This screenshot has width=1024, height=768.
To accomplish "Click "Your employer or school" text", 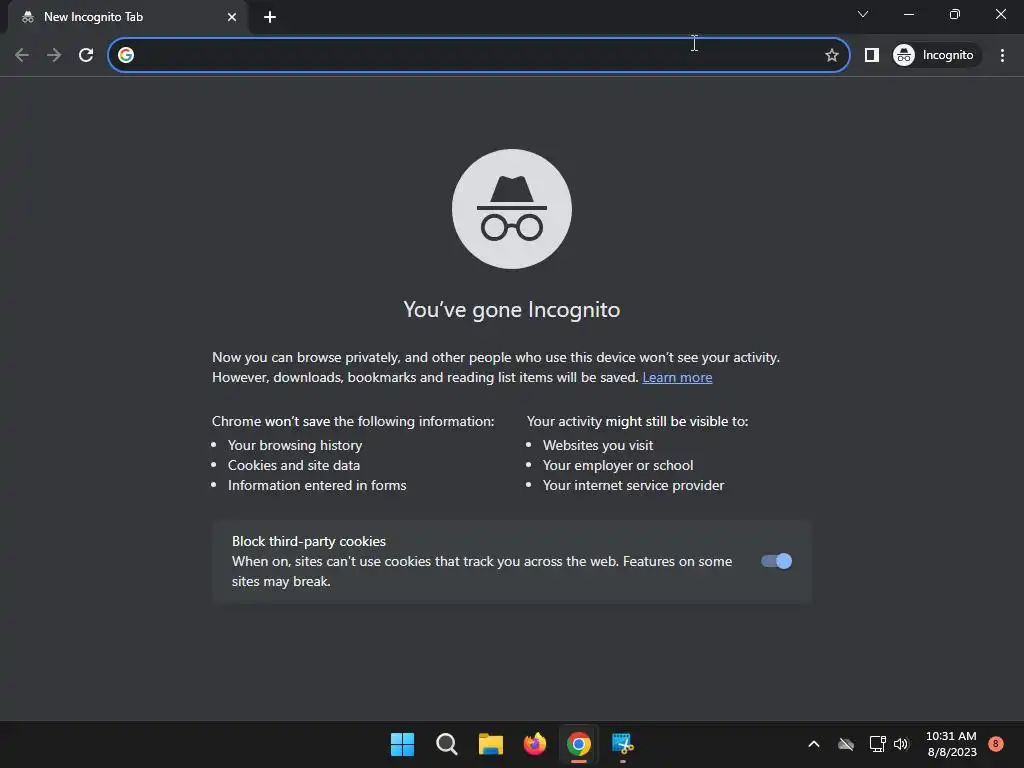I will [618, 466].
